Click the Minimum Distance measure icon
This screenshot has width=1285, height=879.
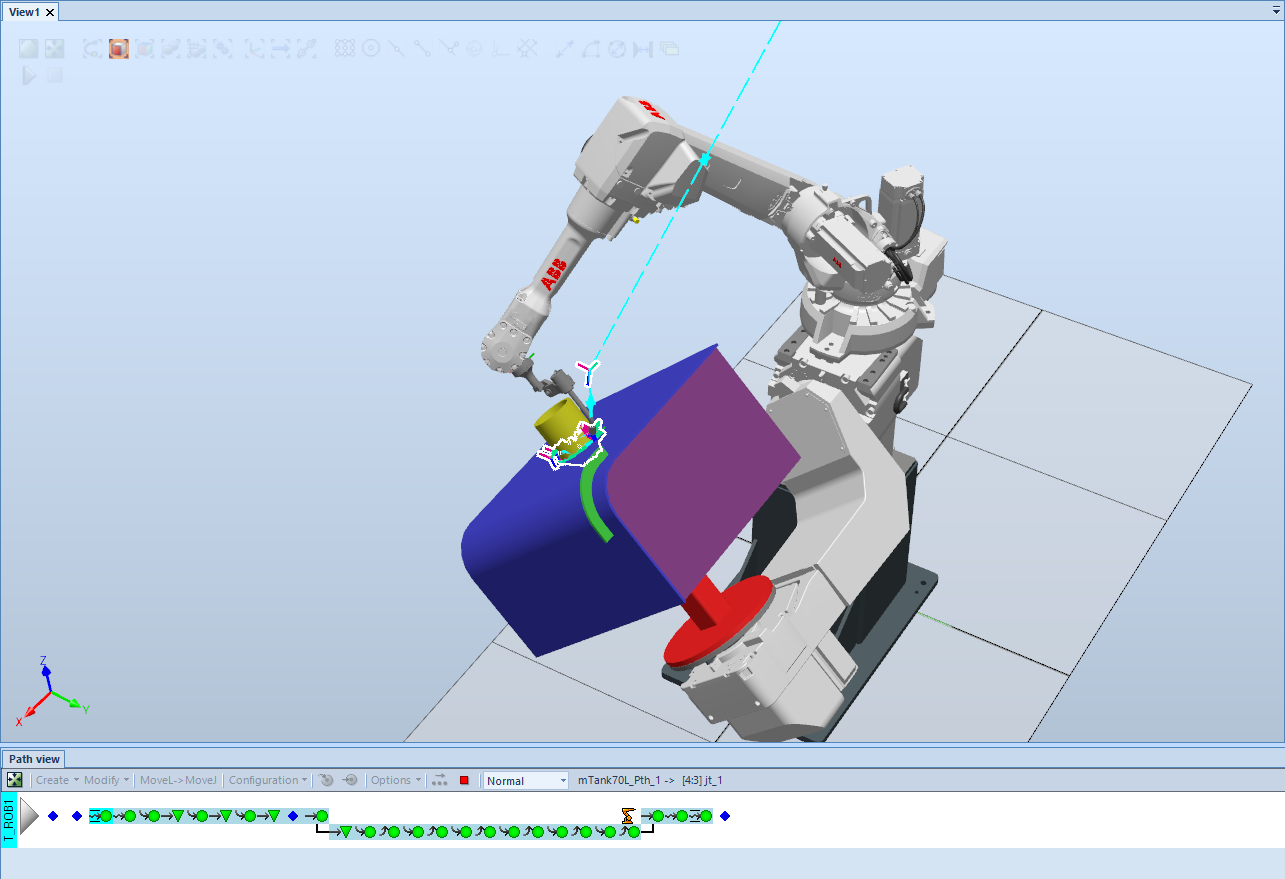tap(643, 48)
